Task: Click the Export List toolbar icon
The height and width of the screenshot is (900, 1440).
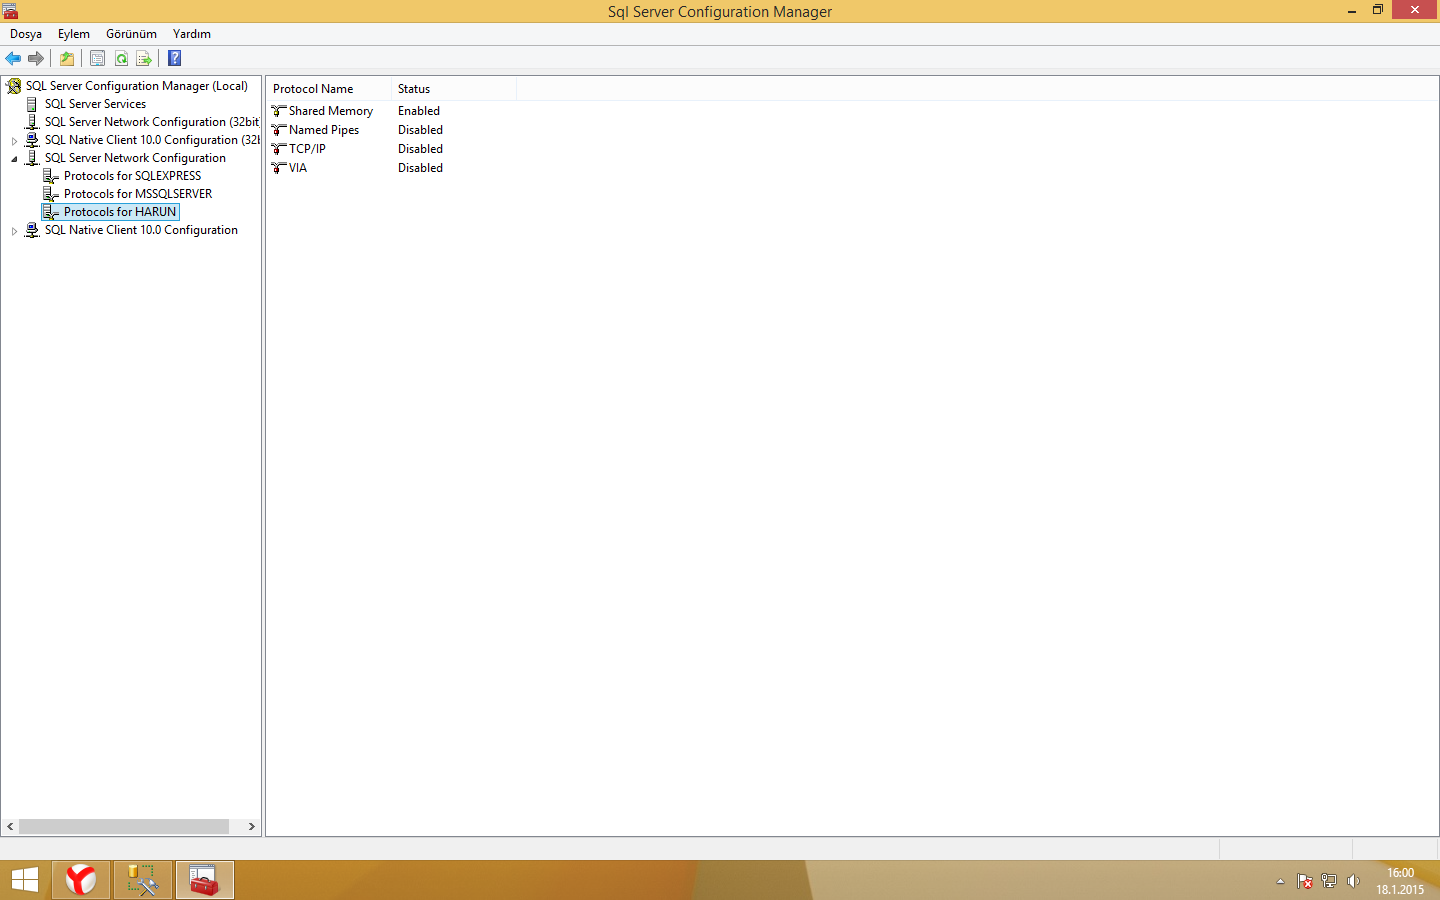Action: [x=144, y=58]
